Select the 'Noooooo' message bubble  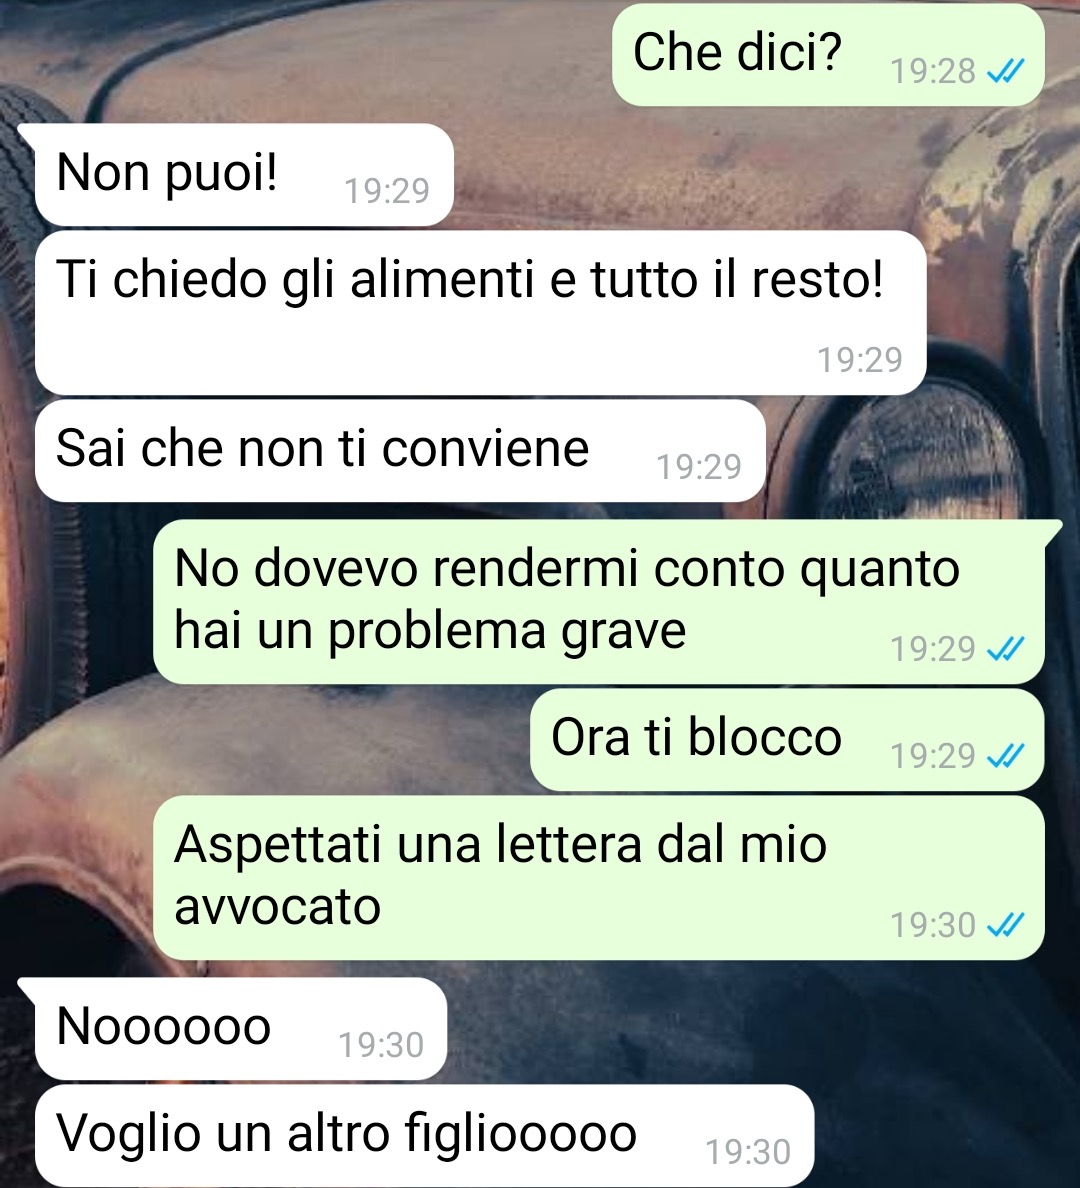[x=241, y=1029]
